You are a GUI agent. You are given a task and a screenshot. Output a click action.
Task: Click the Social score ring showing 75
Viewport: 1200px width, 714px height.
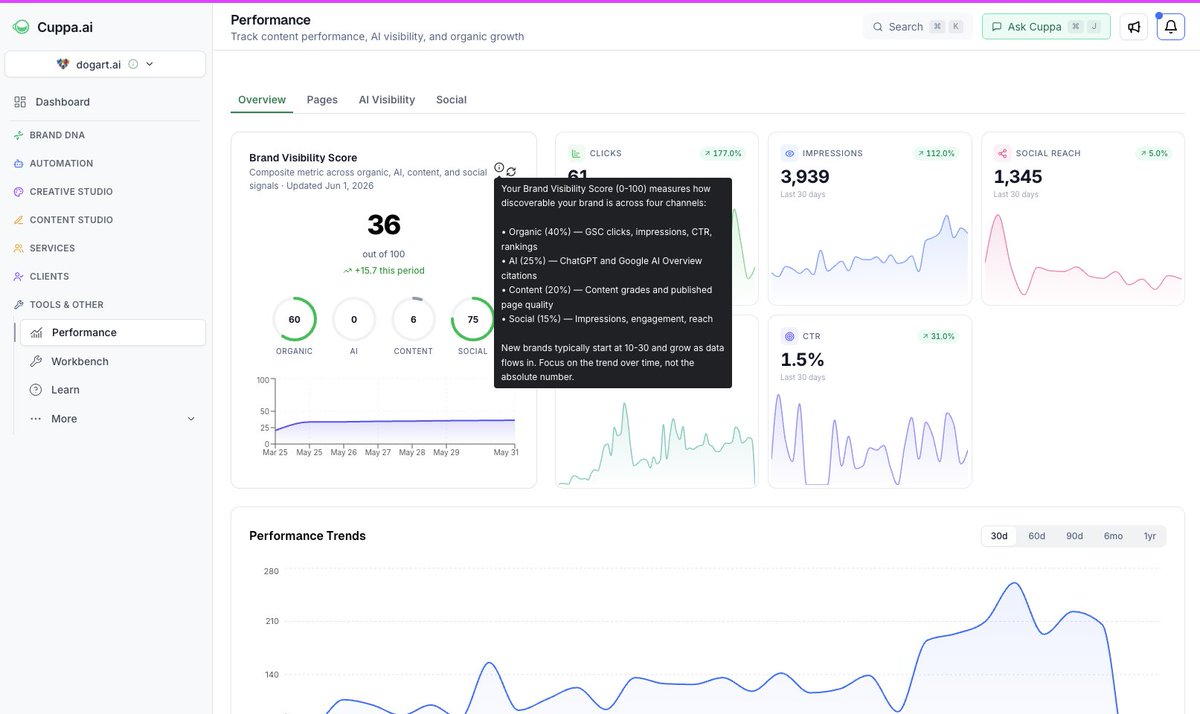(473, 319)
